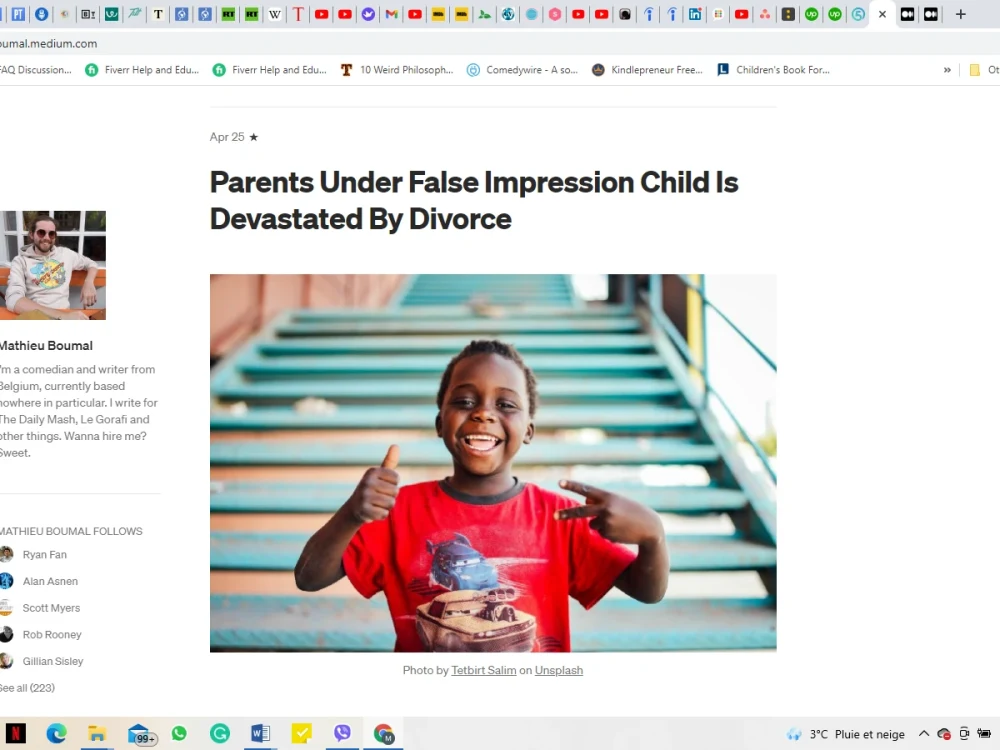1000x750 pixels.
Task: Open Ryan Fan's profile
Action: point(45,555)
